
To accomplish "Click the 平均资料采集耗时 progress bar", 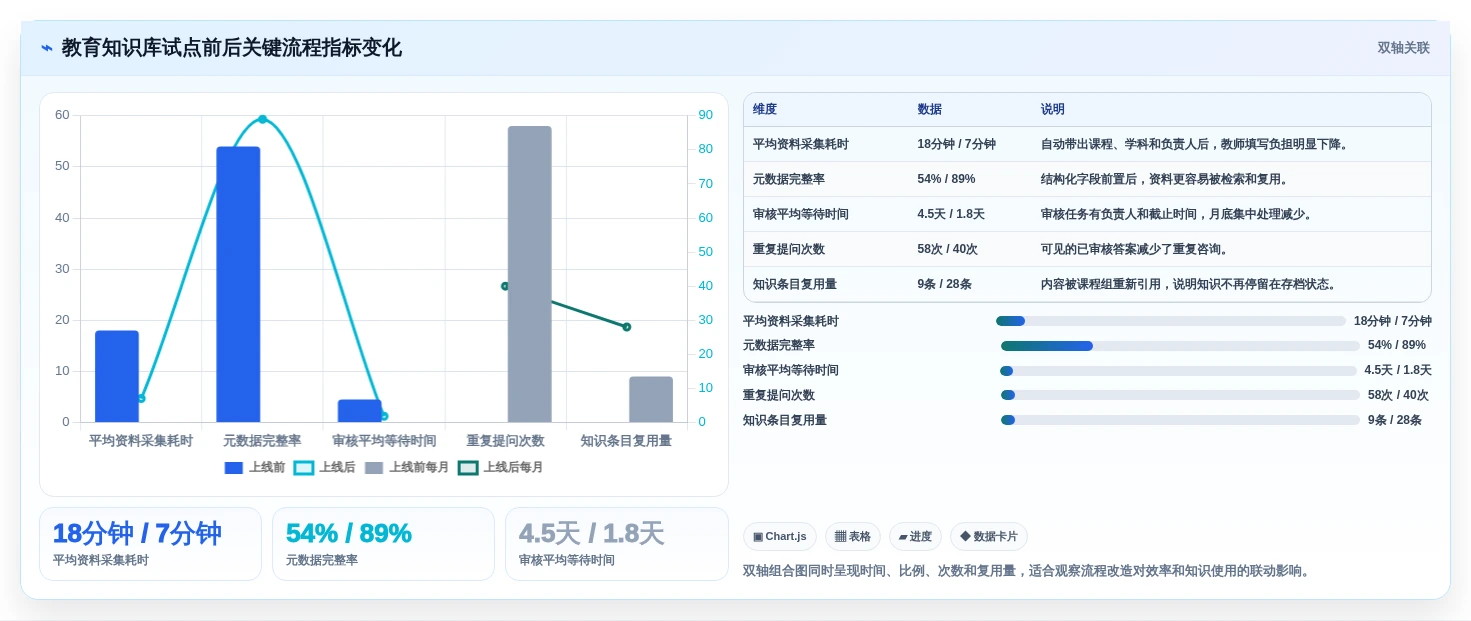I will 1171,321.
